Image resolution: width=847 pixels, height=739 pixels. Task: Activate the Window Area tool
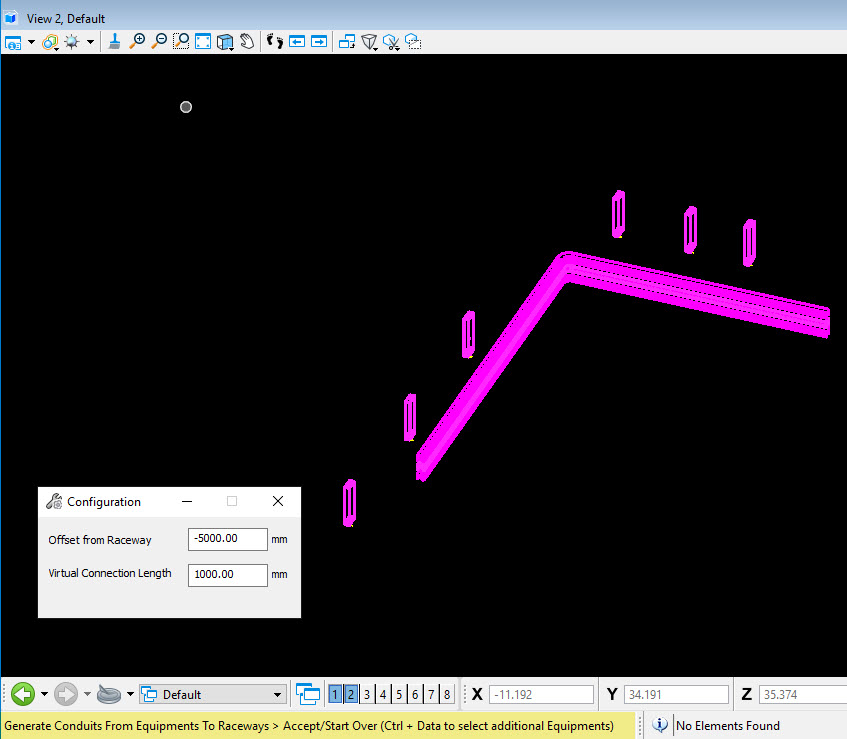pos(181,41)
